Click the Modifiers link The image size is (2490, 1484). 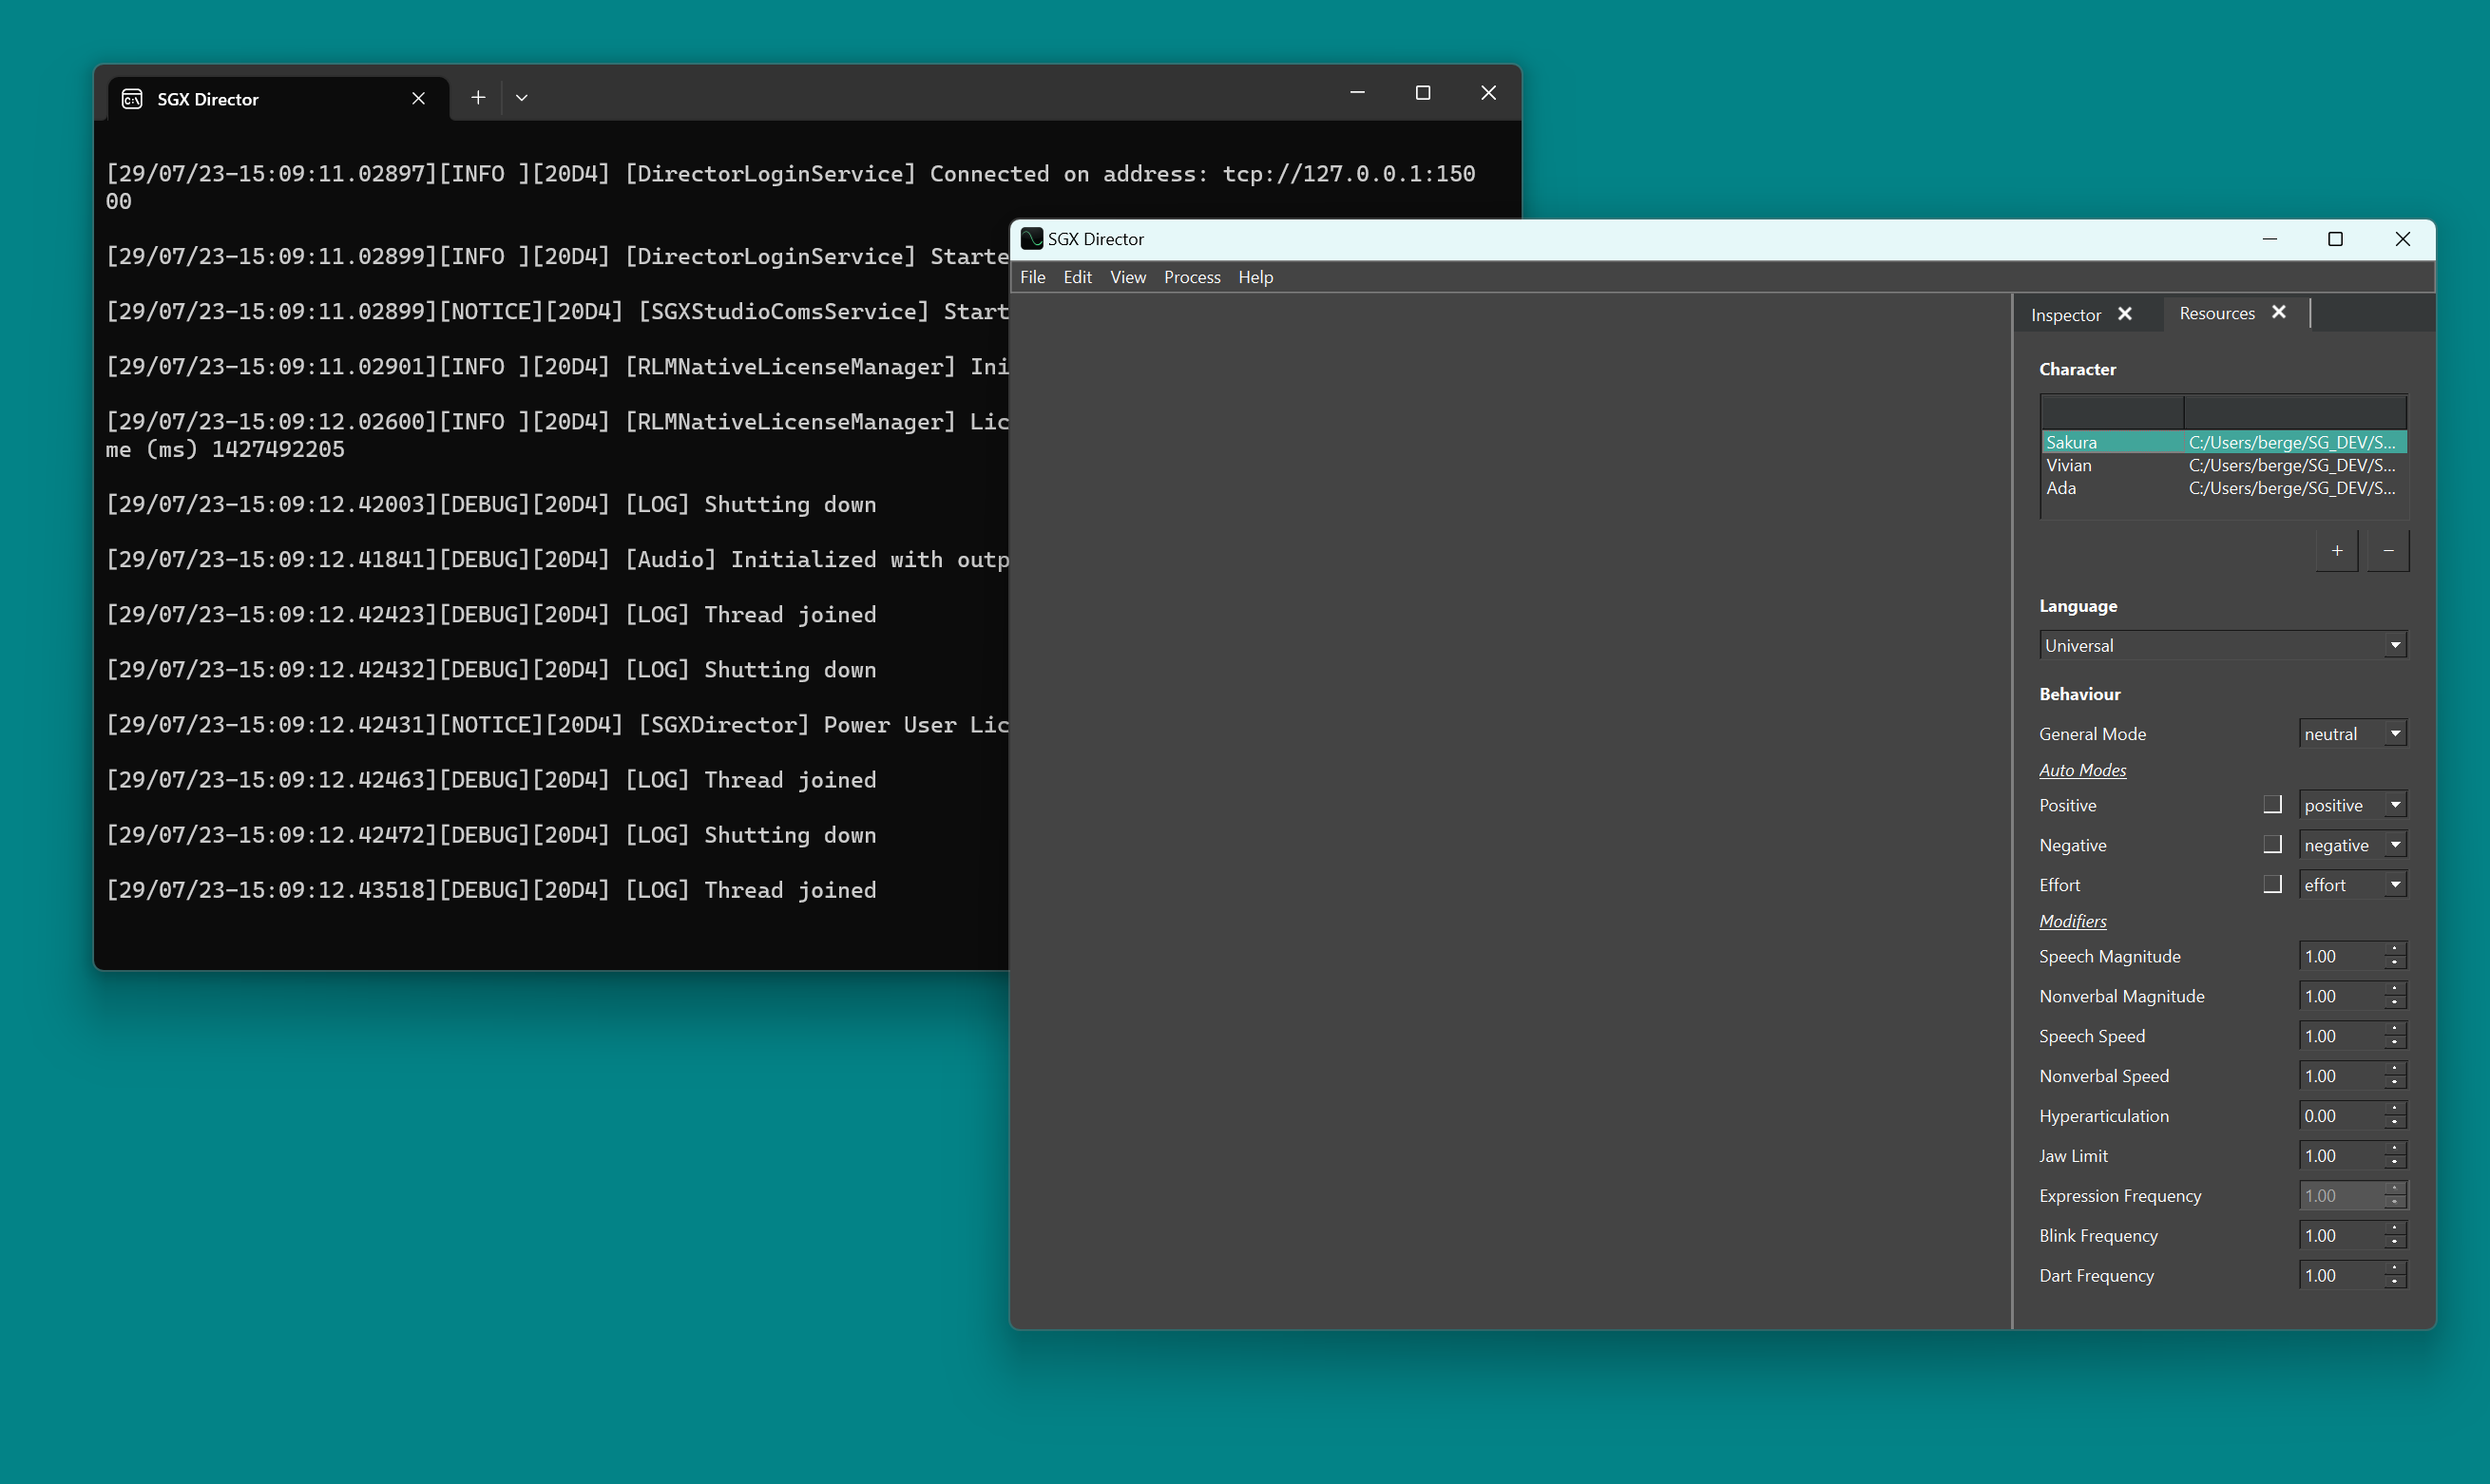coord(2072,921)
